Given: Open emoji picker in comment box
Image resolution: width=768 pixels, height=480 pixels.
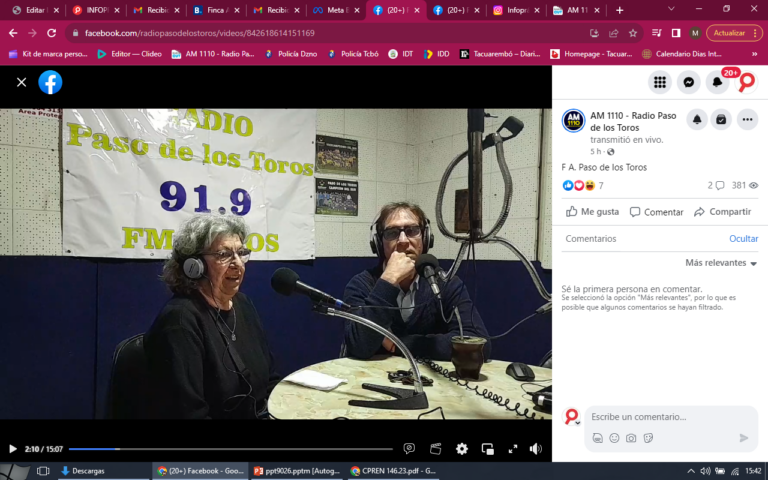Looking at the screenshot, I should [614, 438].
